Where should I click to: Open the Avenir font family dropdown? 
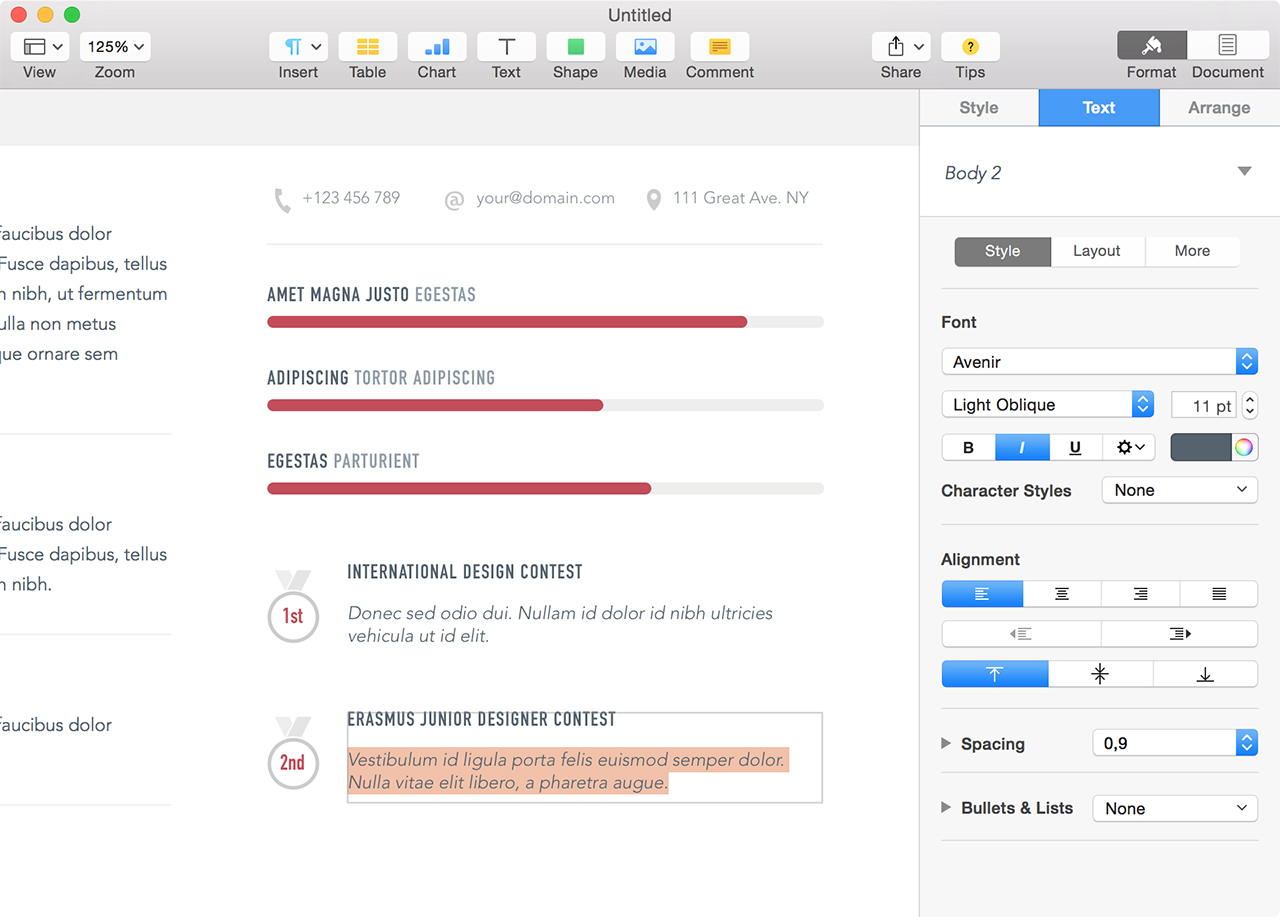(1099, 362)
